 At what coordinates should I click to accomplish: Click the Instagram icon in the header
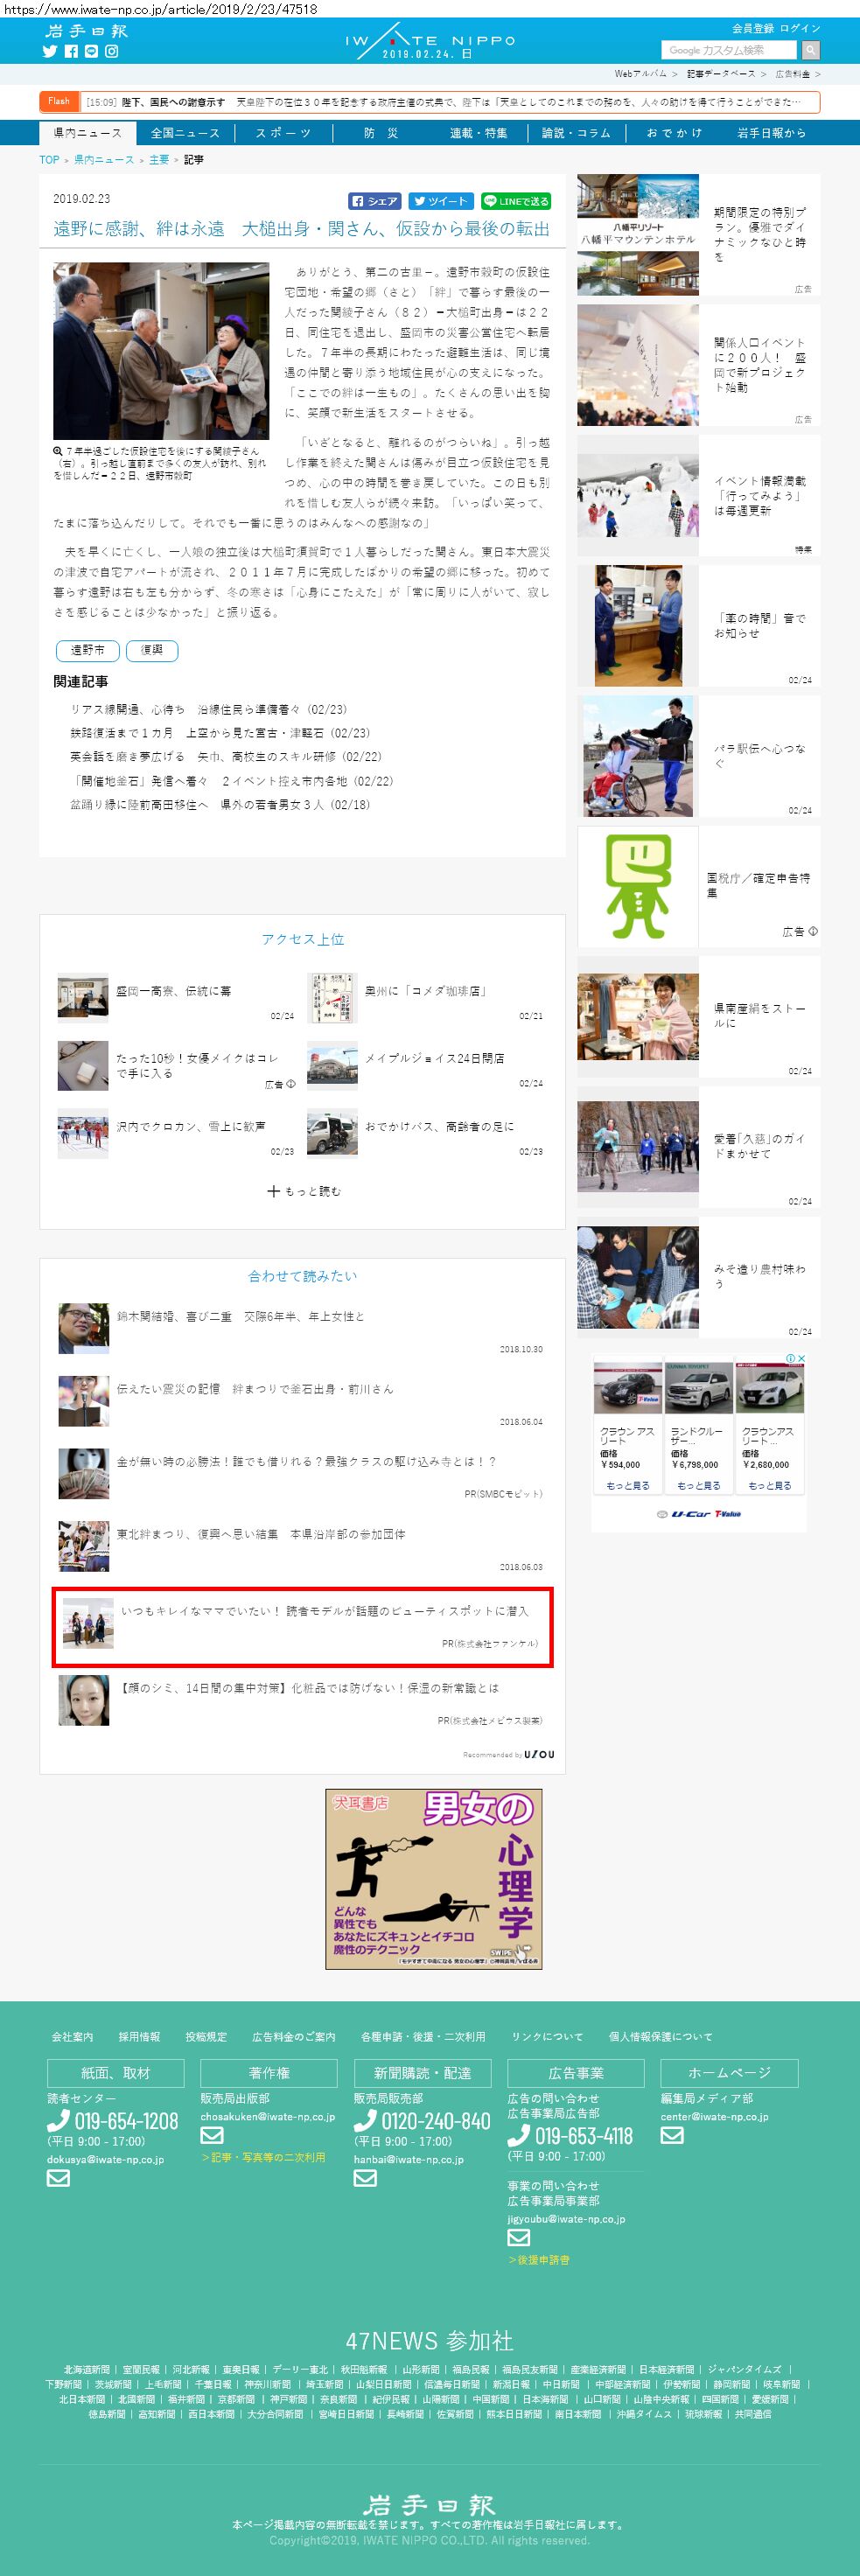coord(112,51)
